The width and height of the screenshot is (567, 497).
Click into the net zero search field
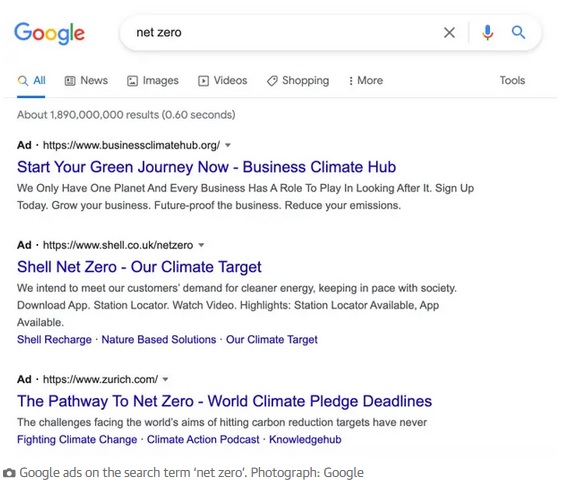point(282,33)
